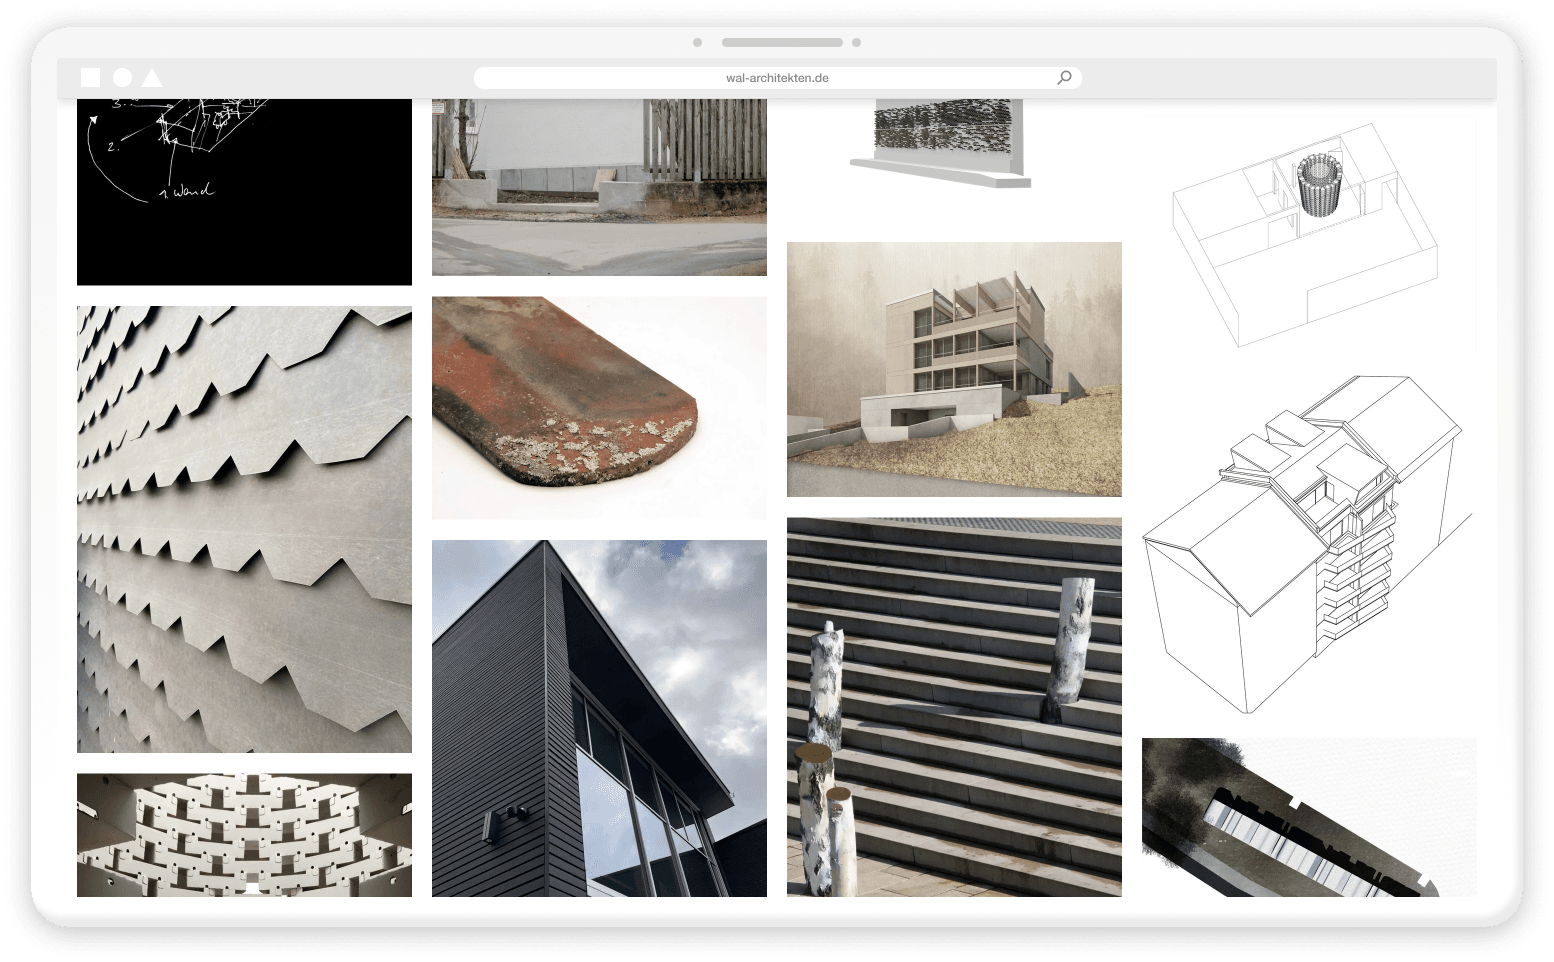Click the small dot right of top pill
Image resolution: width=1554 pixels, height=962 pixels.
tap(857, 43)
